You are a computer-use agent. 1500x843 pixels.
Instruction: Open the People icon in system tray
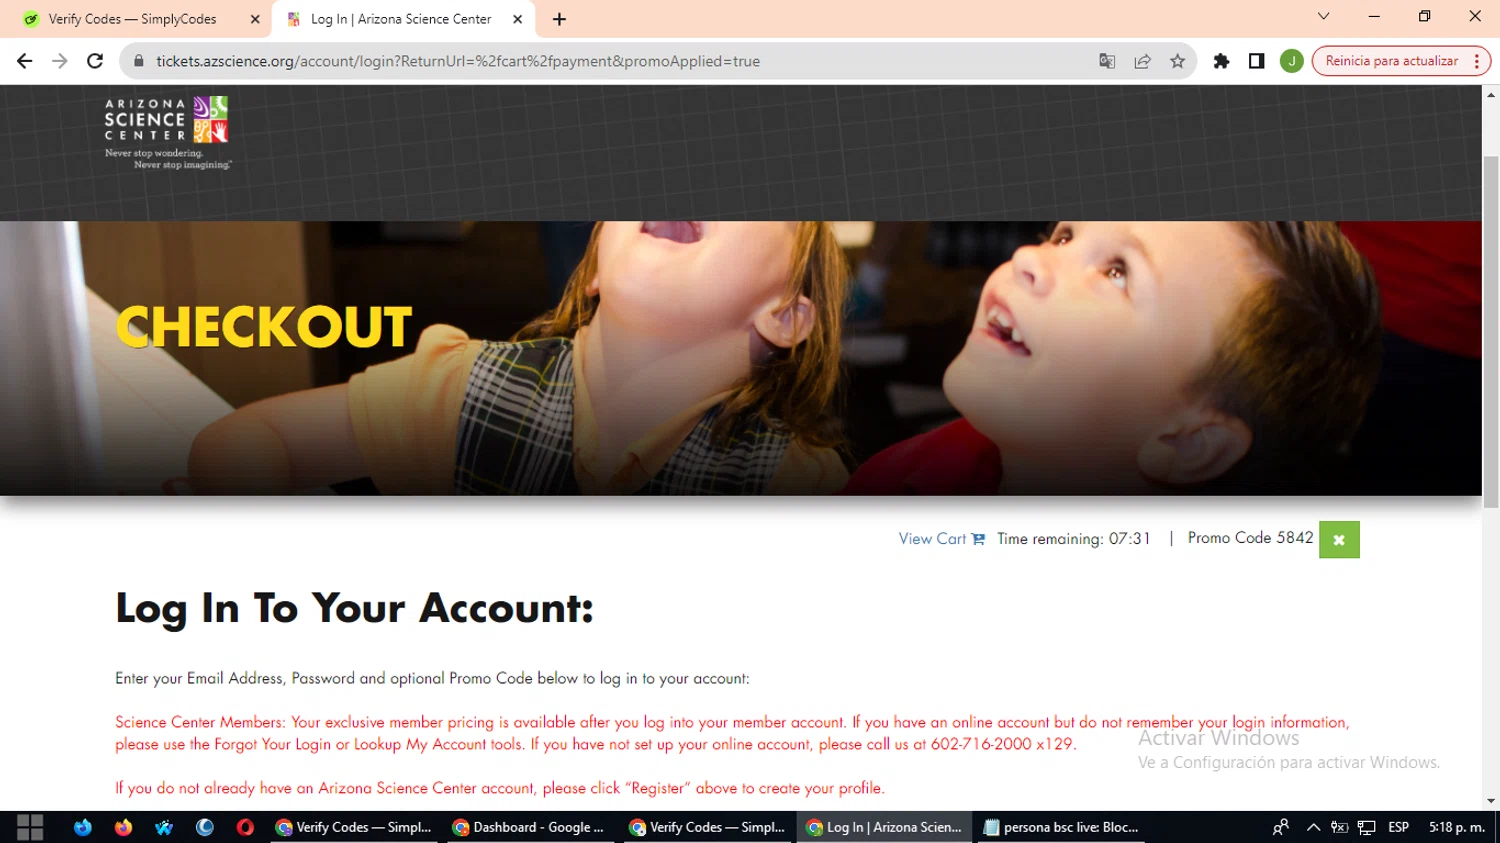[x=1280, y=827]
